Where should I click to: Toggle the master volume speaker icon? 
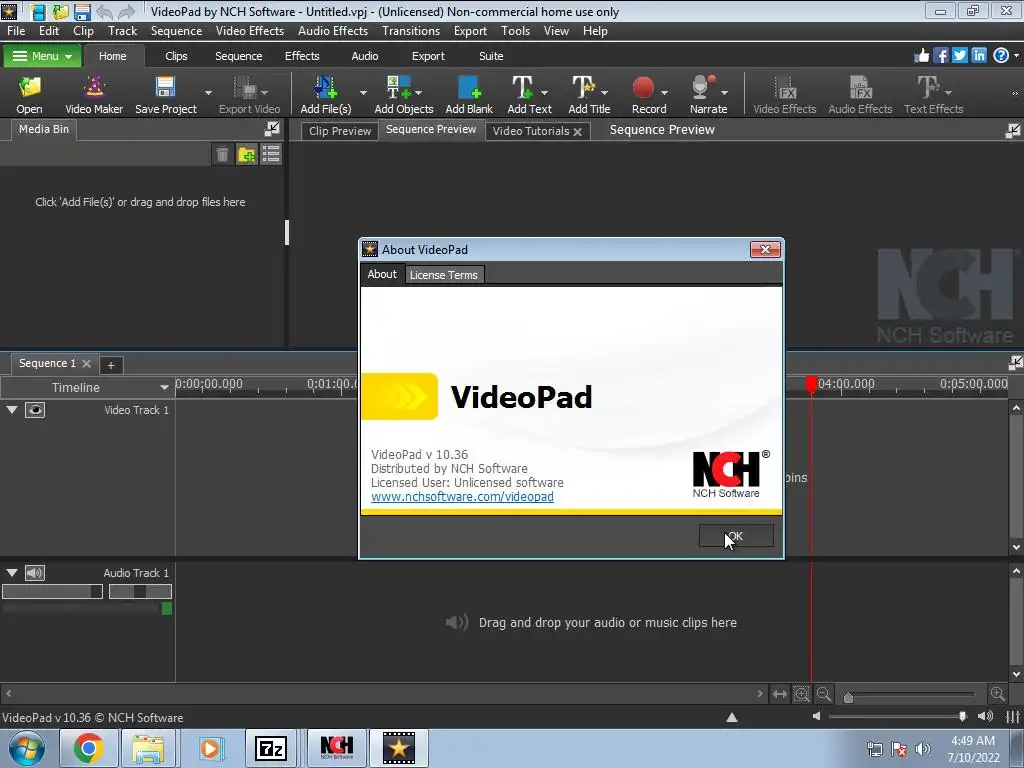tap(985, 716)
